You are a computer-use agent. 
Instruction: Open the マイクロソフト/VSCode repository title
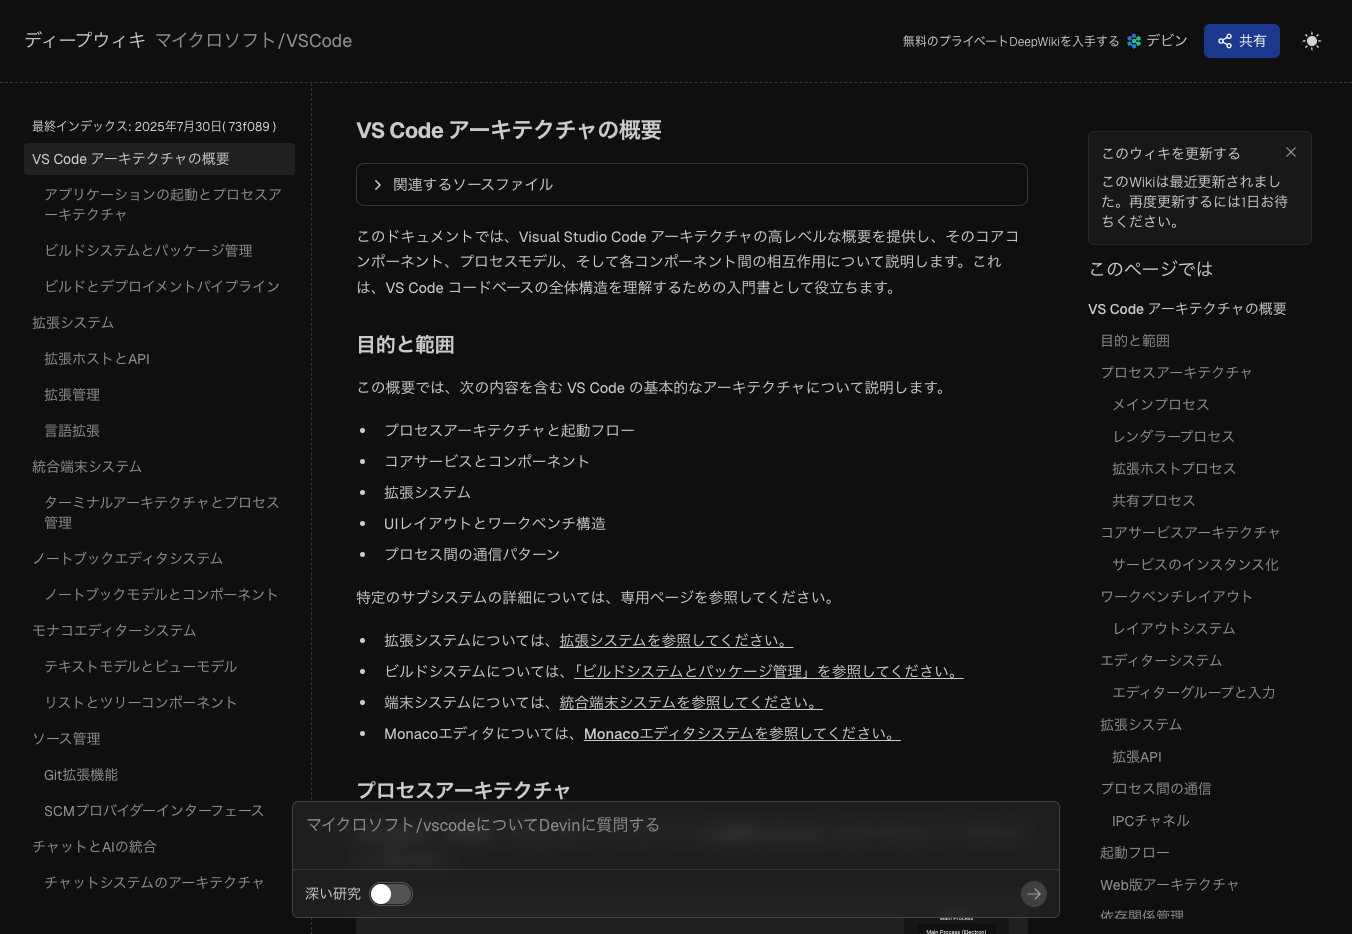click(x=253, y=40)
